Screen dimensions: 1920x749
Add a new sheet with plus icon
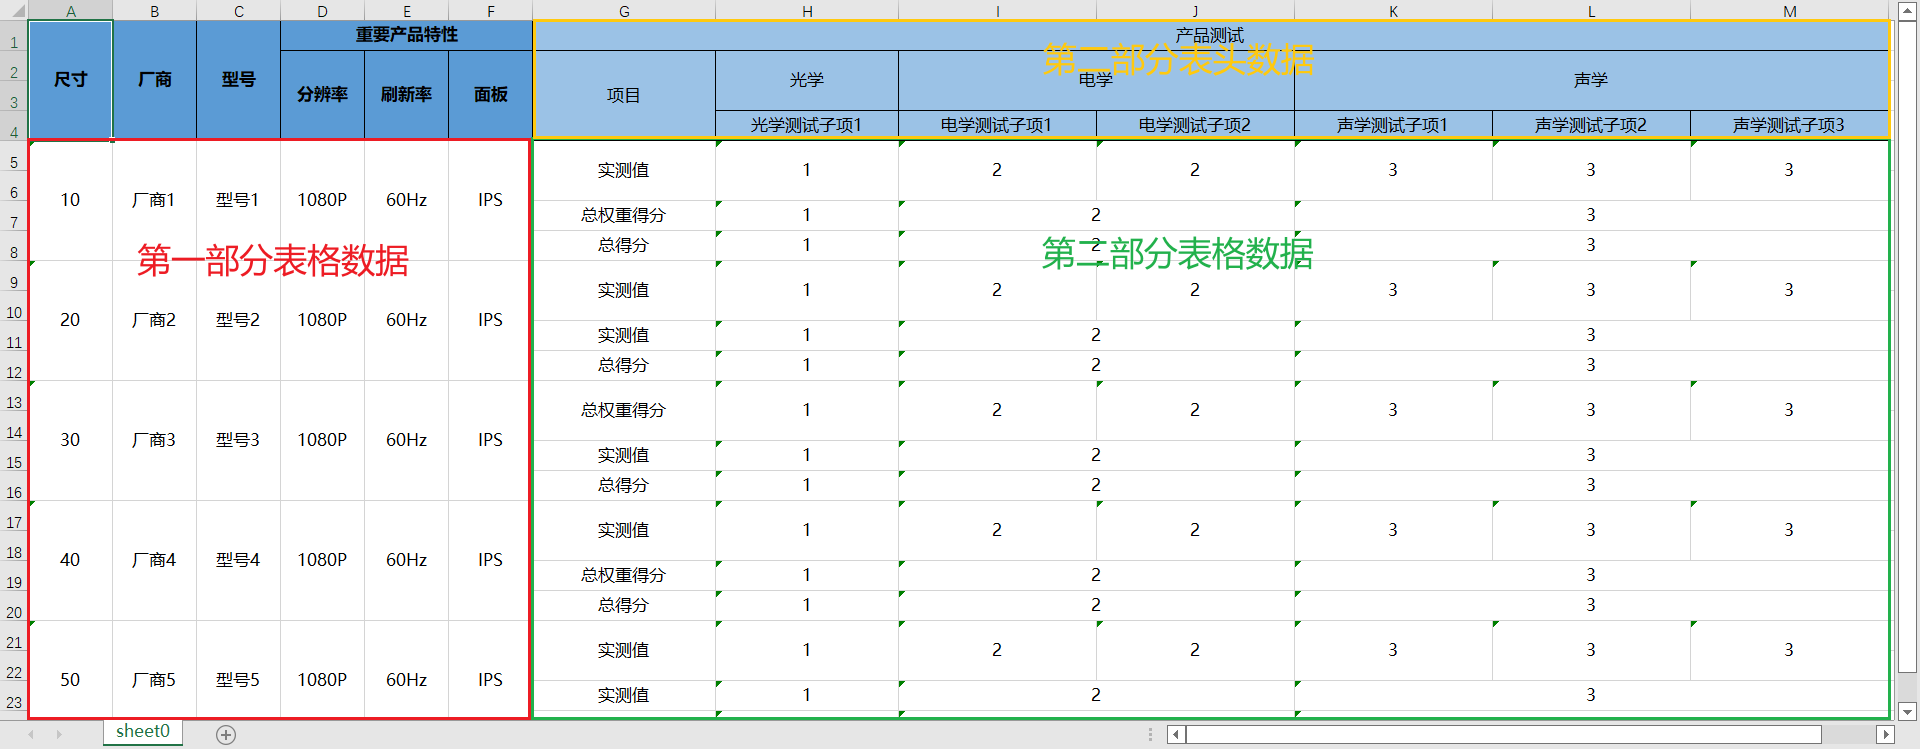[x=226, y=735]
